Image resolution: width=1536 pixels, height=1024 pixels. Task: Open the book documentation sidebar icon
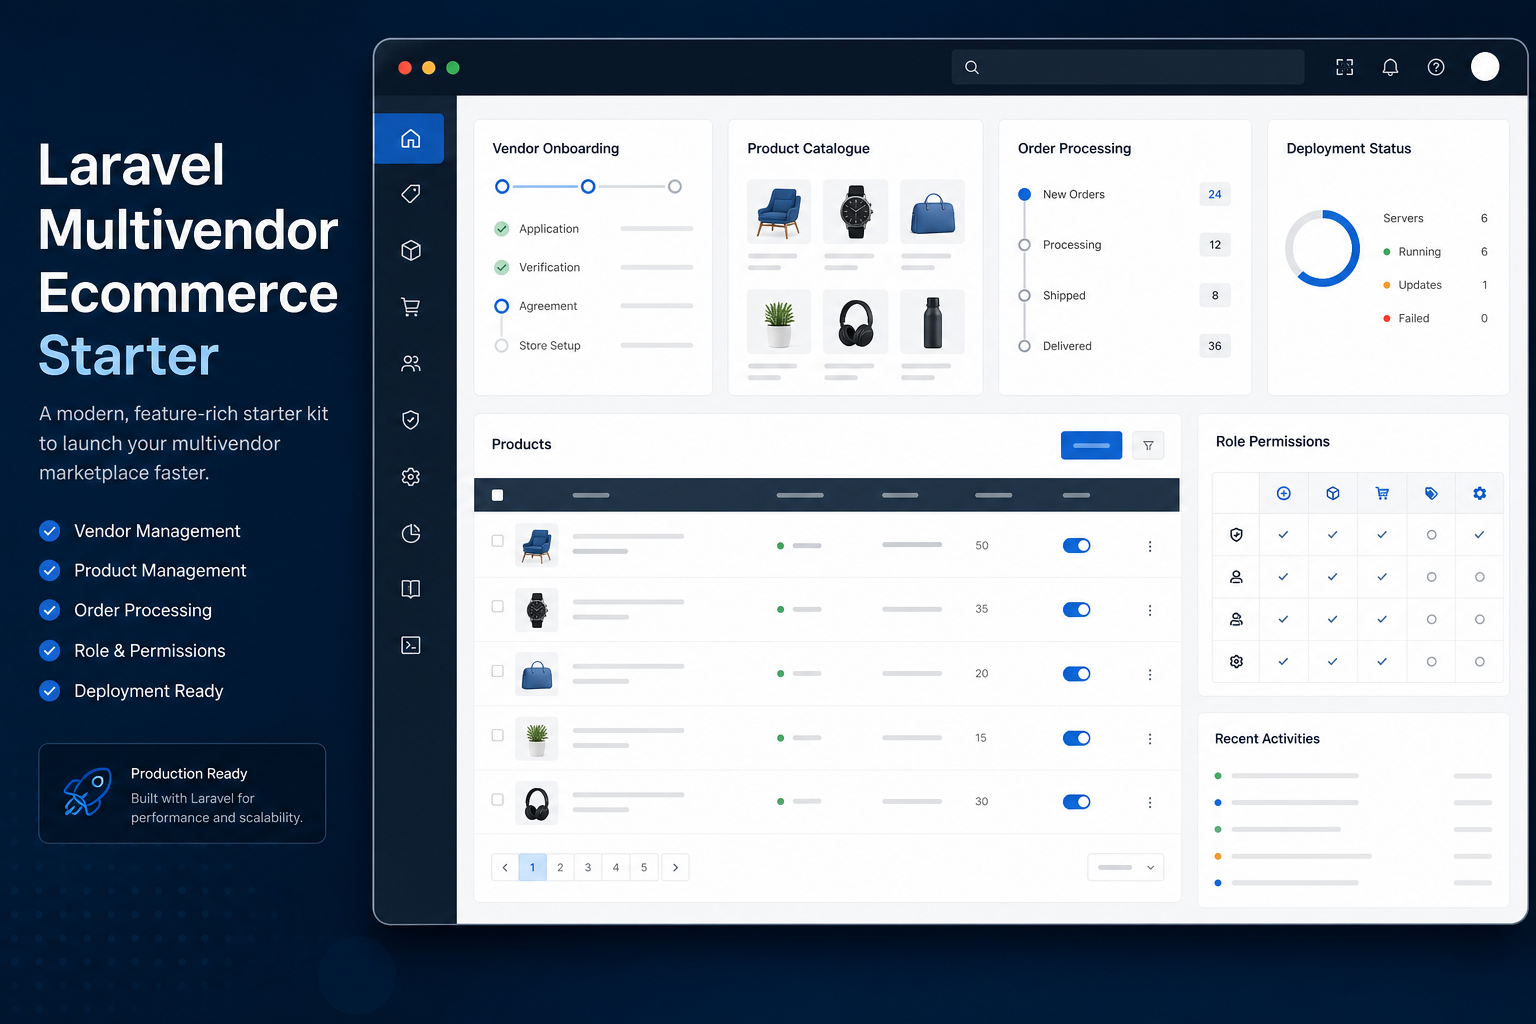point(410,589)
